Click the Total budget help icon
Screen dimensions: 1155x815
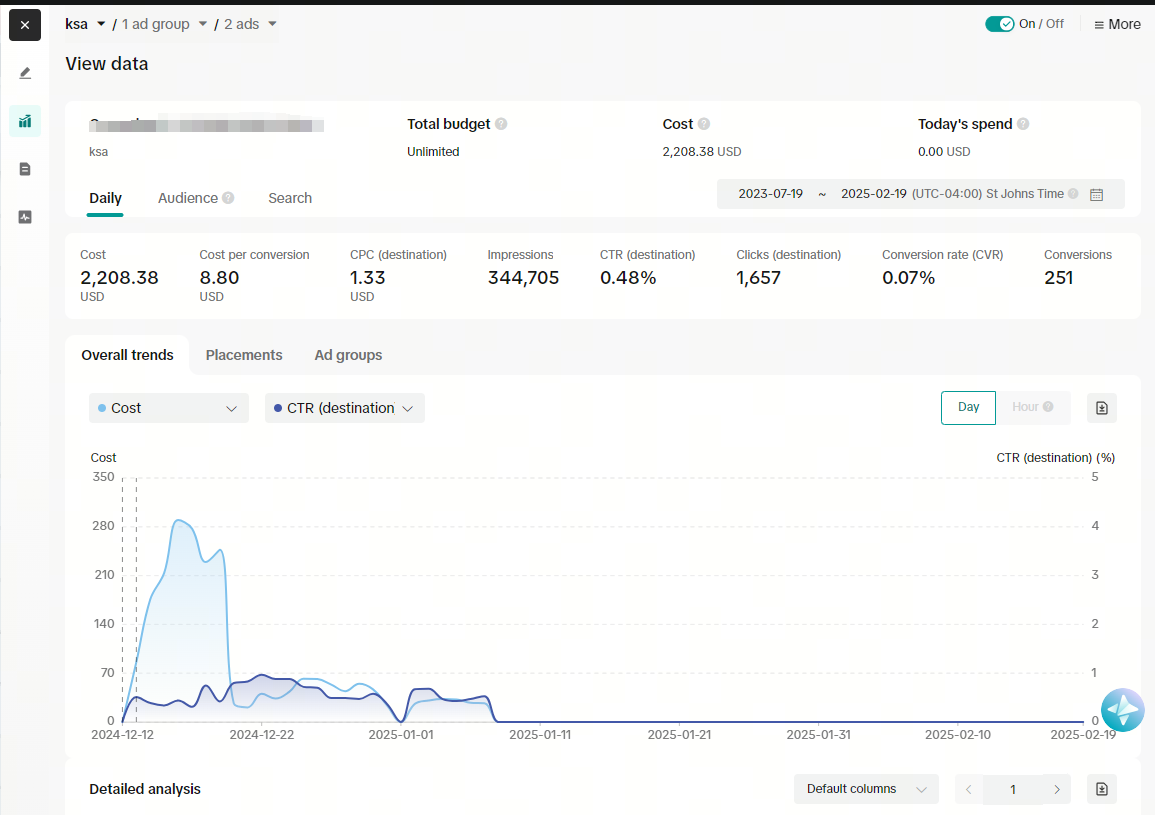coord(501,124)
